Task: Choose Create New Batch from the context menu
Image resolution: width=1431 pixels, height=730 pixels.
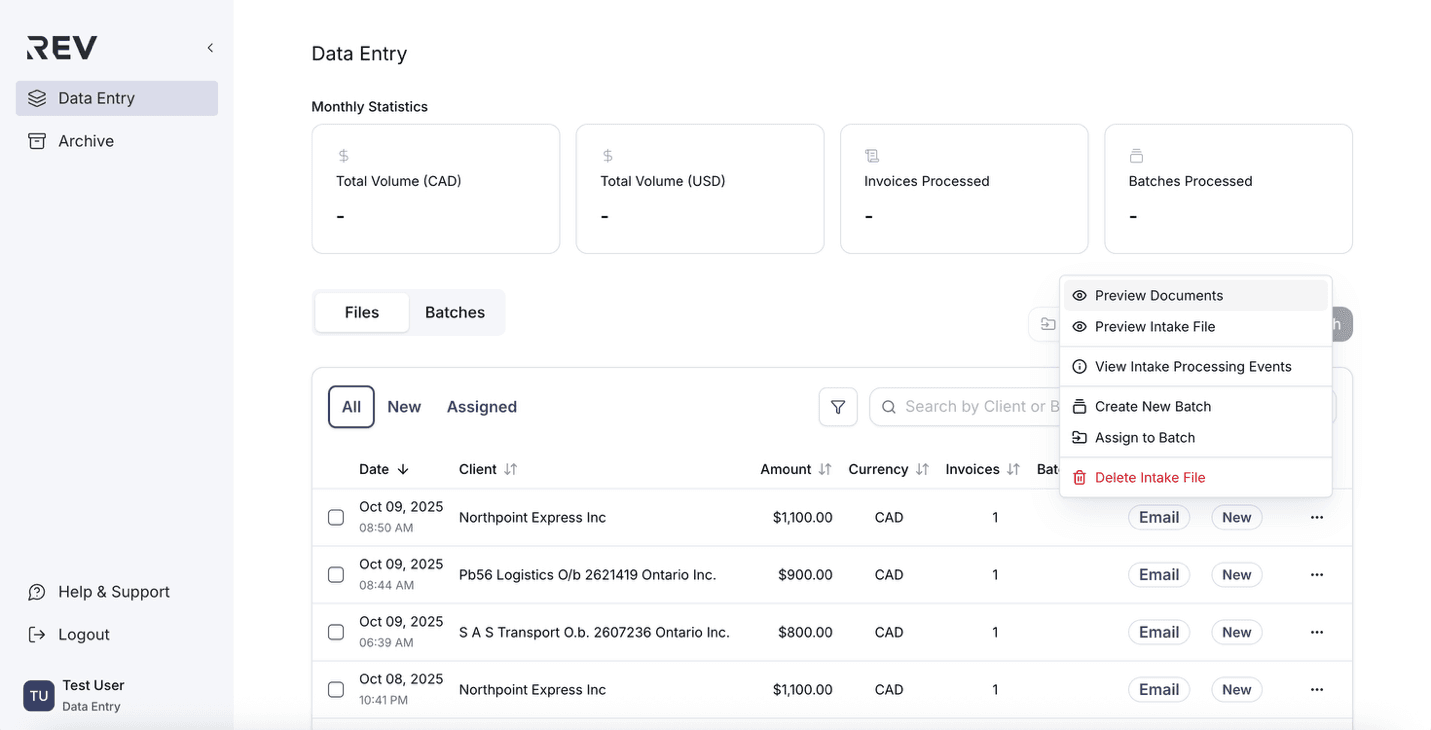Action: [x=1150, y=406]
